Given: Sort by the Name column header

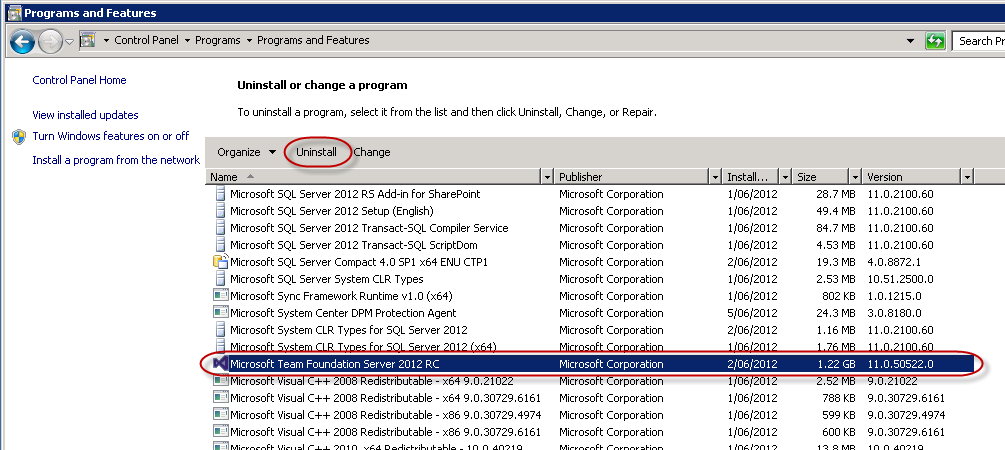Looking at the screenshot, I should (x=374, y=177).
